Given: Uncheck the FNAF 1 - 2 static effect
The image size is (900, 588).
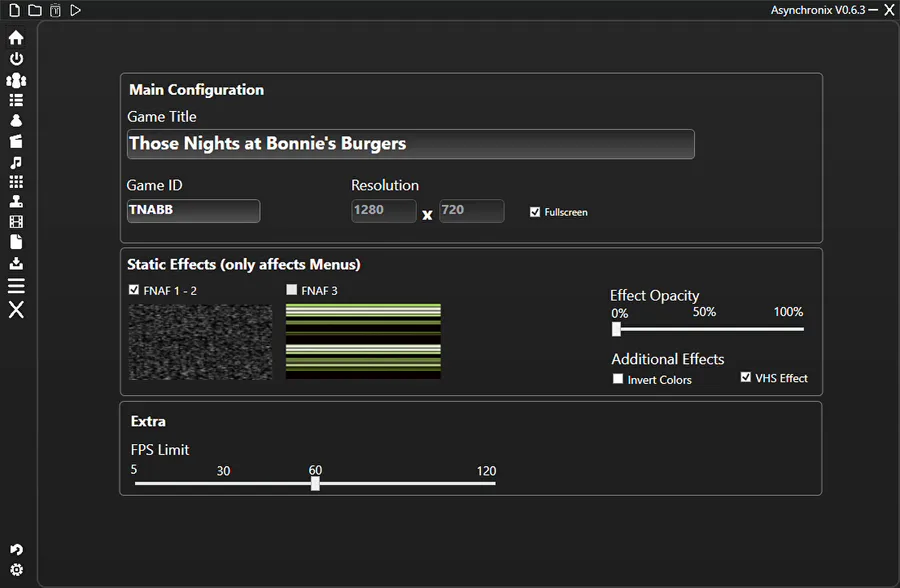Looking at the screenshot, I should 134,290.
